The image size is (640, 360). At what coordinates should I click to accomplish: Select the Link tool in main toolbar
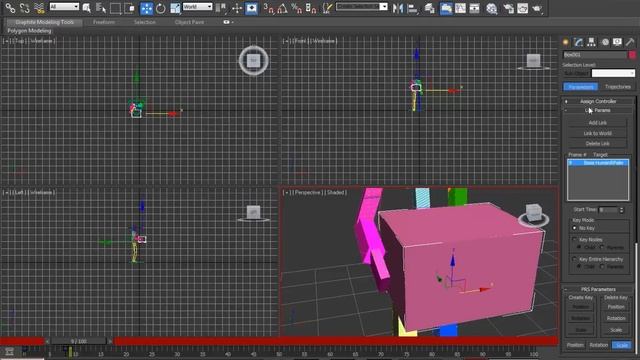coord(10,8)
